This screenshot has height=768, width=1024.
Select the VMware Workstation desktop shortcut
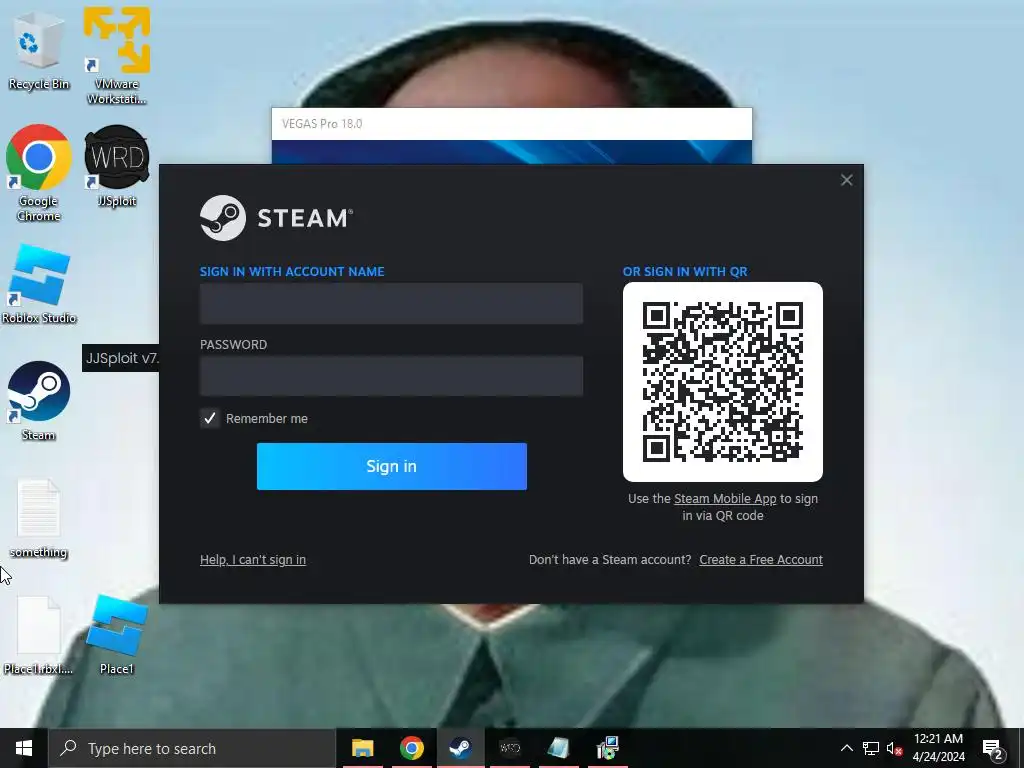(x=116, y=56)
